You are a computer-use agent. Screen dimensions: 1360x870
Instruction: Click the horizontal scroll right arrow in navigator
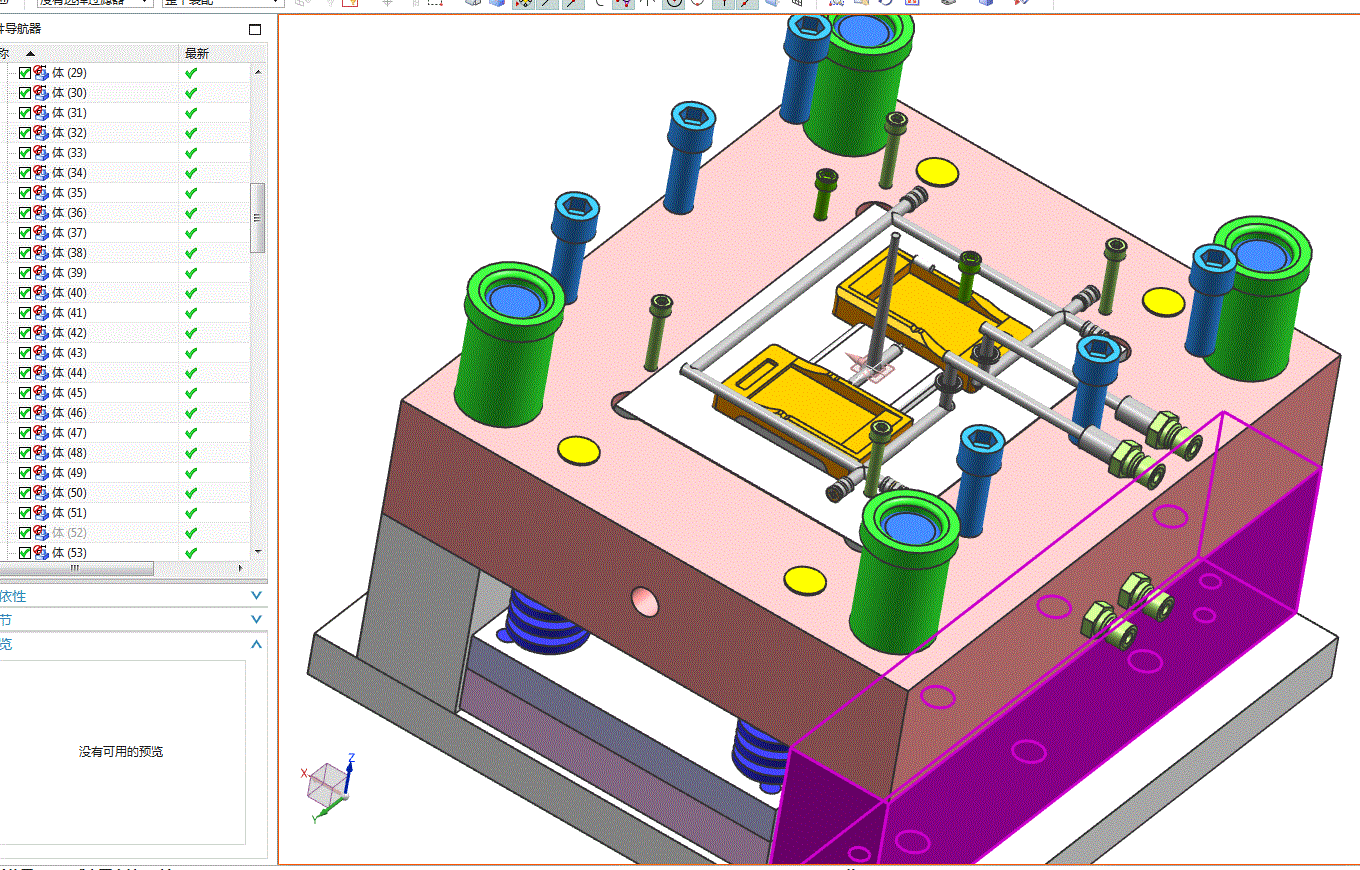coord(240,568)
